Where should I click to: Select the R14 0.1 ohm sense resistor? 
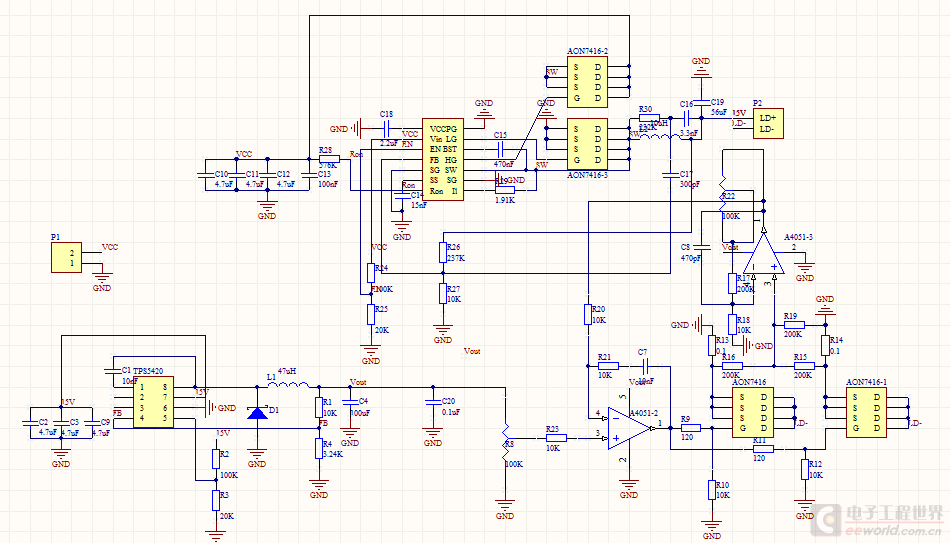(825, 345)
